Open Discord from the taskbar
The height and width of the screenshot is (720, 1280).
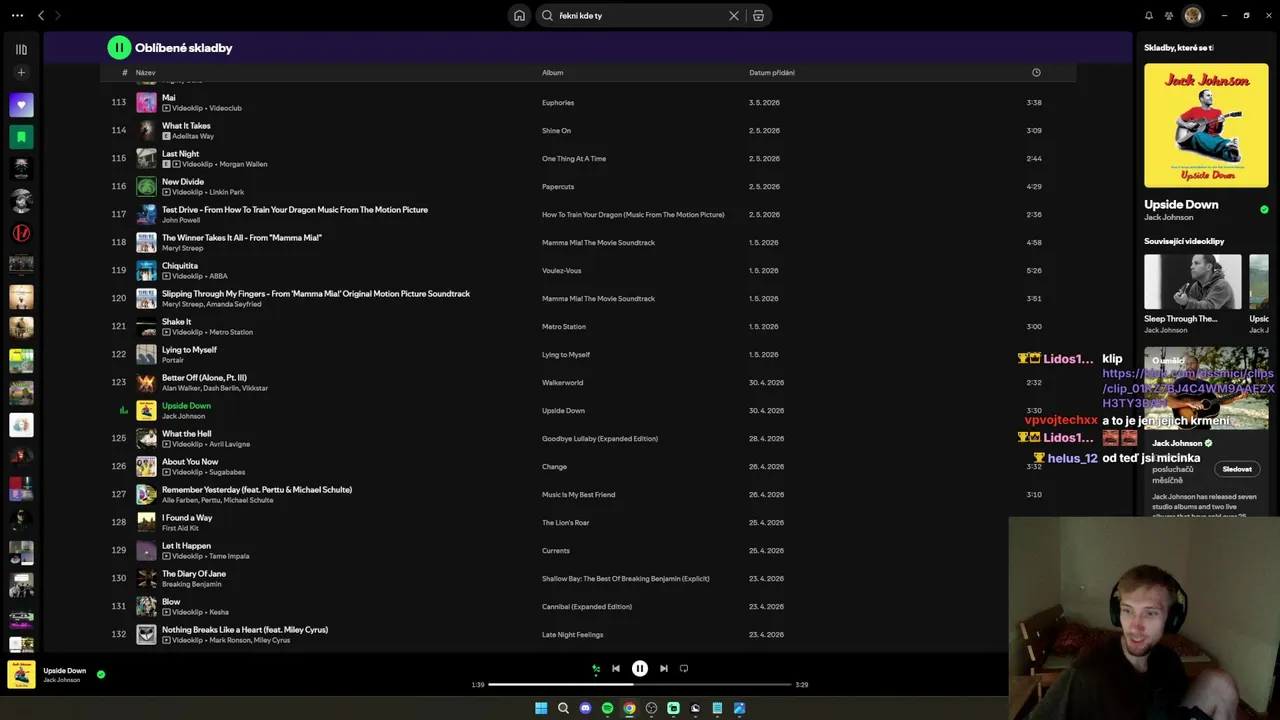tap(585, 708)
